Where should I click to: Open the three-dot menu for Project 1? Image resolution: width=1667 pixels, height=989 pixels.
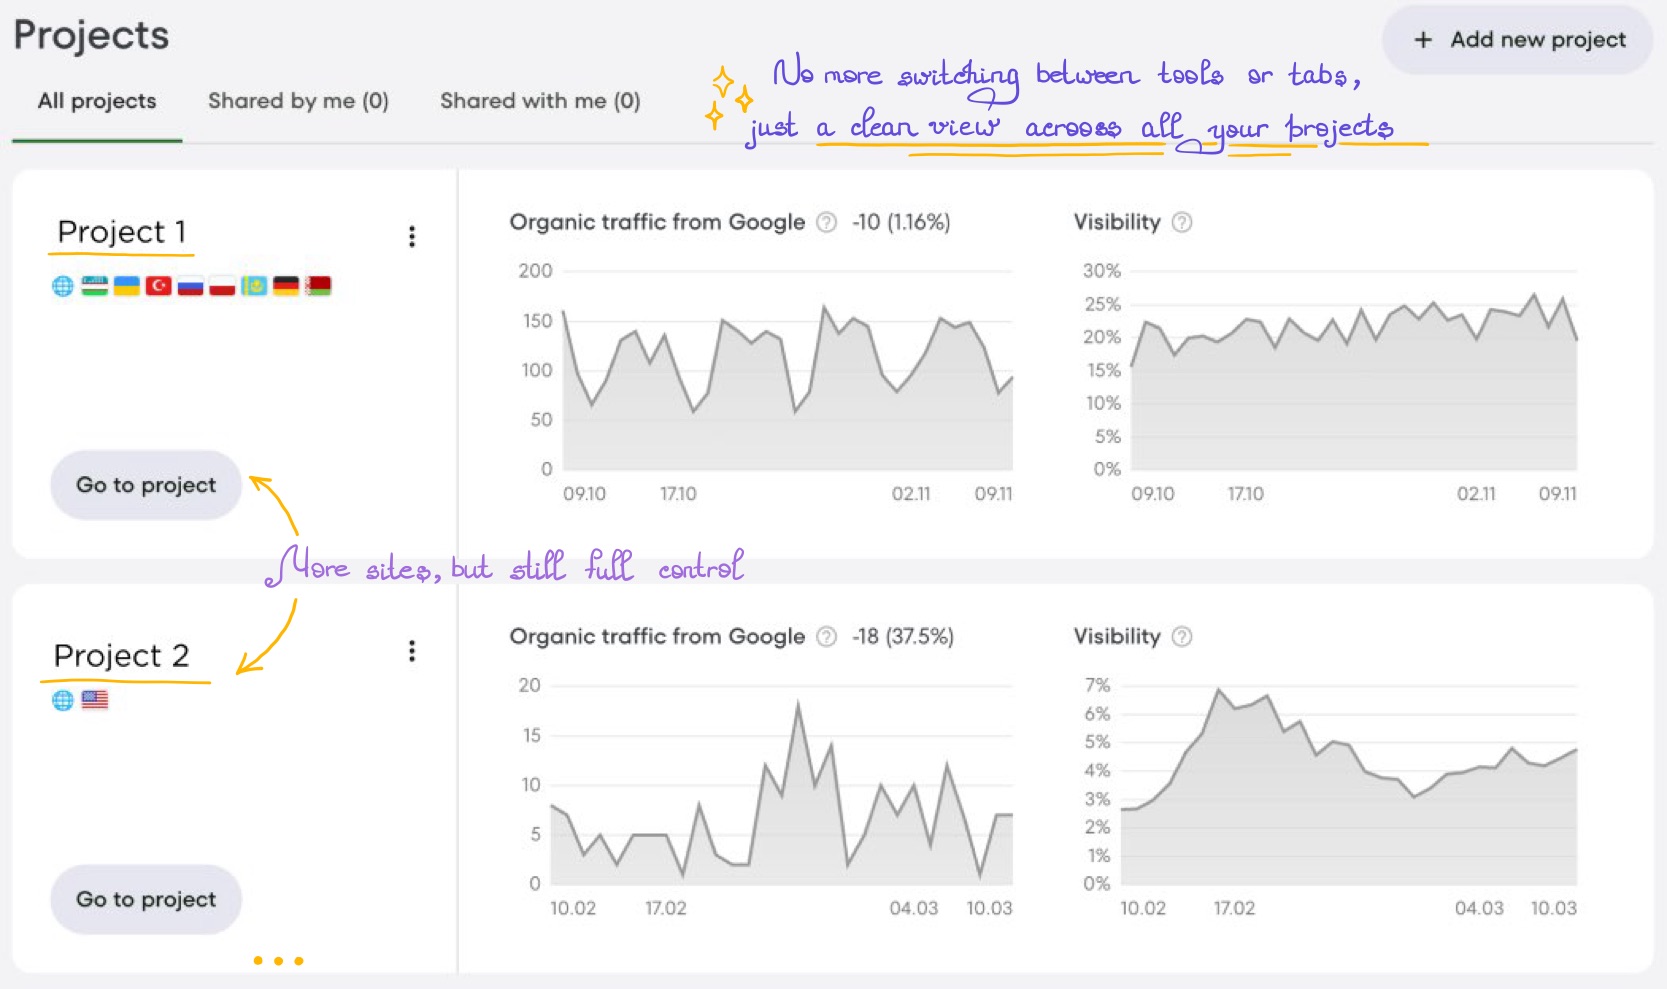411,236
